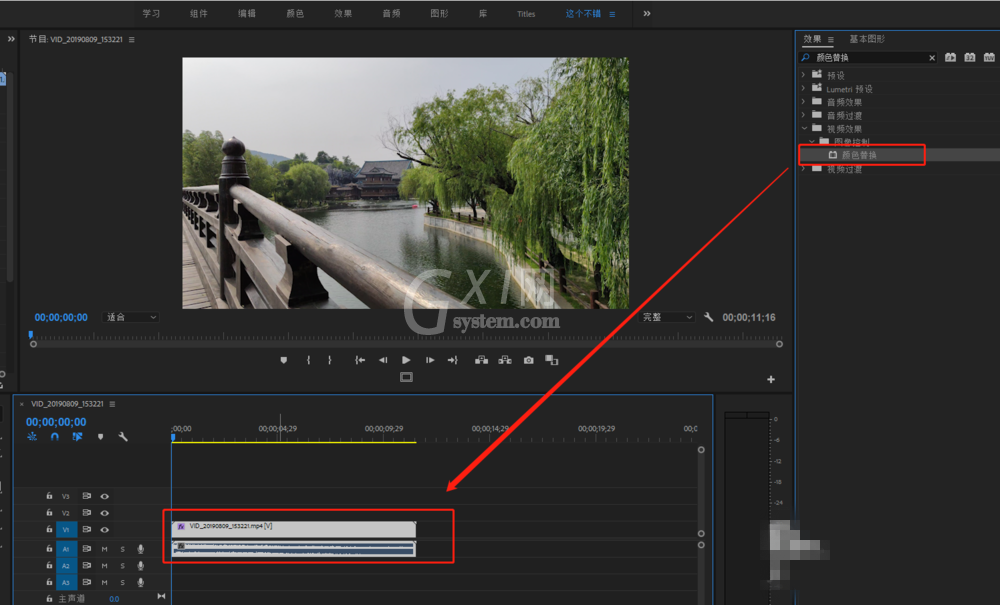
Task: Add a marker in the timeline toolbar
Action: [100, 437]
